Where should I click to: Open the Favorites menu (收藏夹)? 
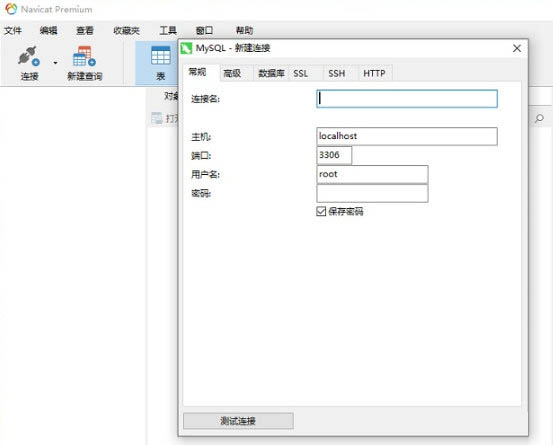click(126, 31)
